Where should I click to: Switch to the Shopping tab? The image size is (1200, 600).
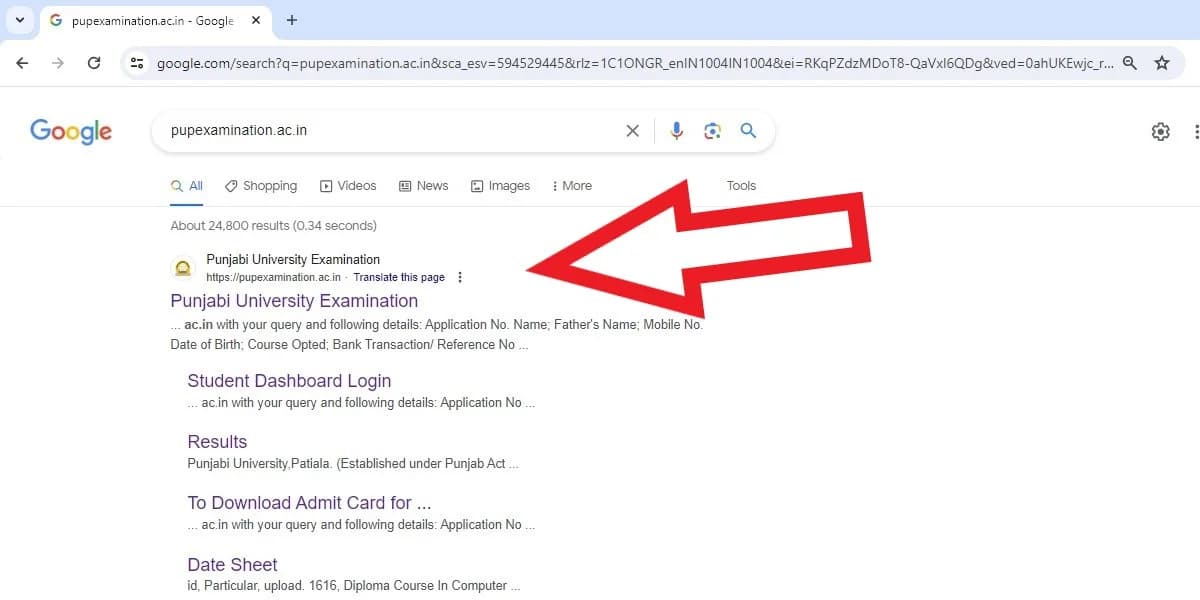point(261,186)
